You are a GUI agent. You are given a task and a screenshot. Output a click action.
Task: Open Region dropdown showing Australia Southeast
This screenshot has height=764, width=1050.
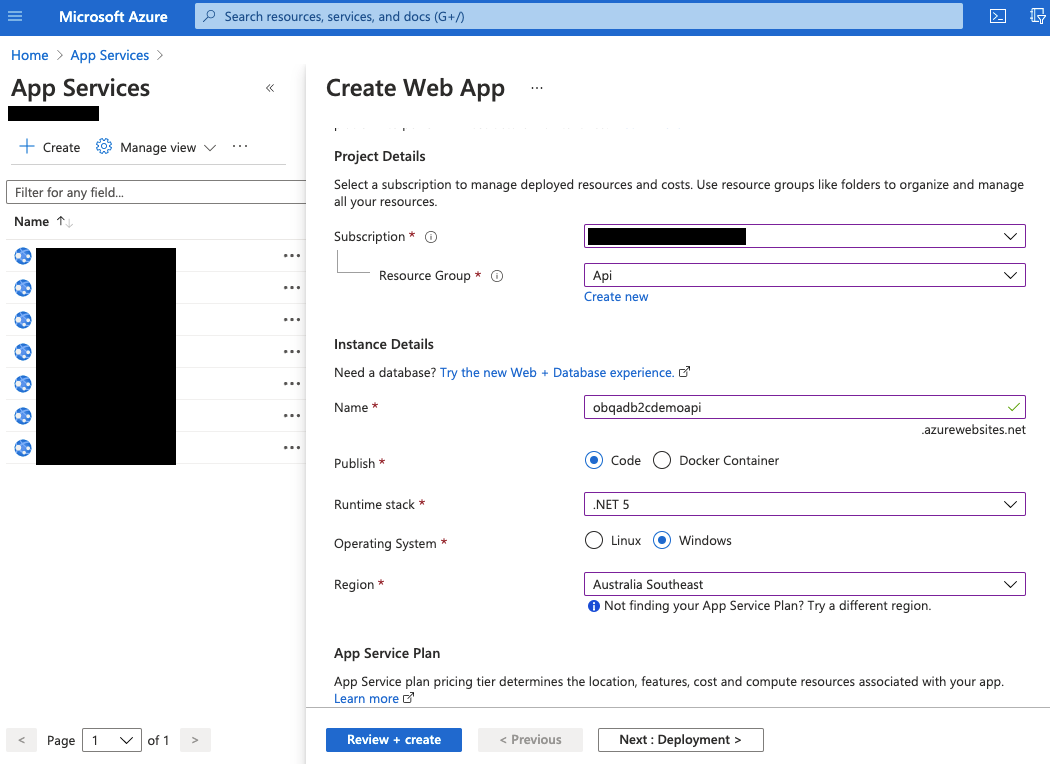click(x=805, y=584)
